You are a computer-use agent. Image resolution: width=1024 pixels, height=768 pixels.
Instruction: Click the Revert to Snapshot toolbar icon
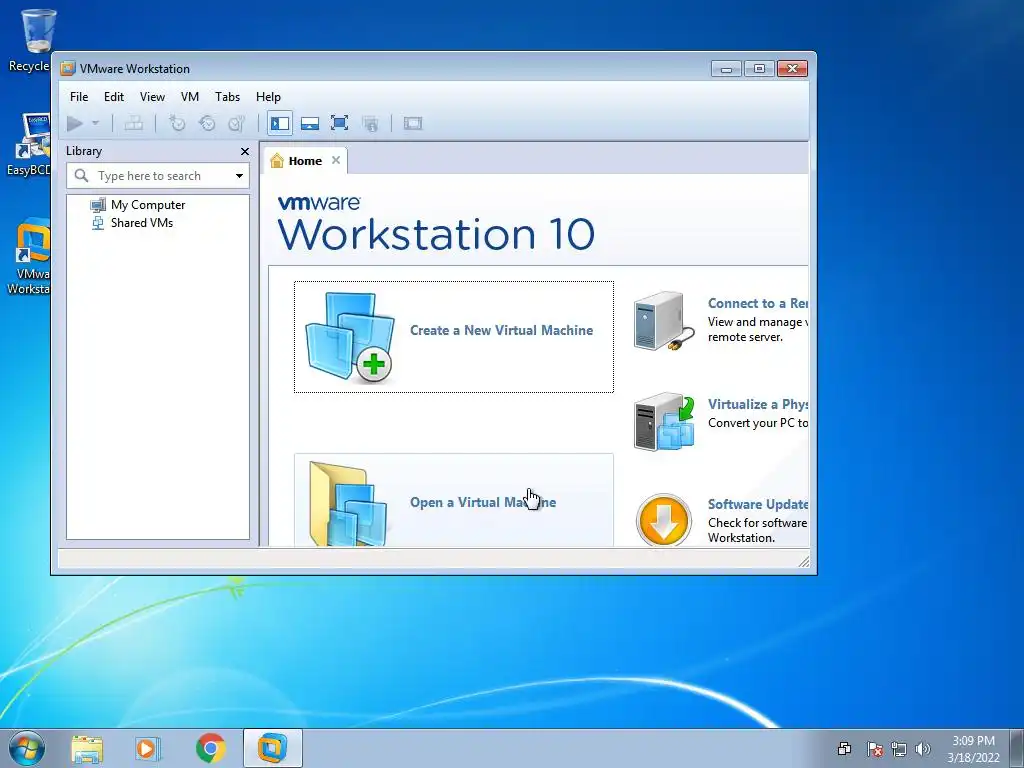[x=207, y=123]
